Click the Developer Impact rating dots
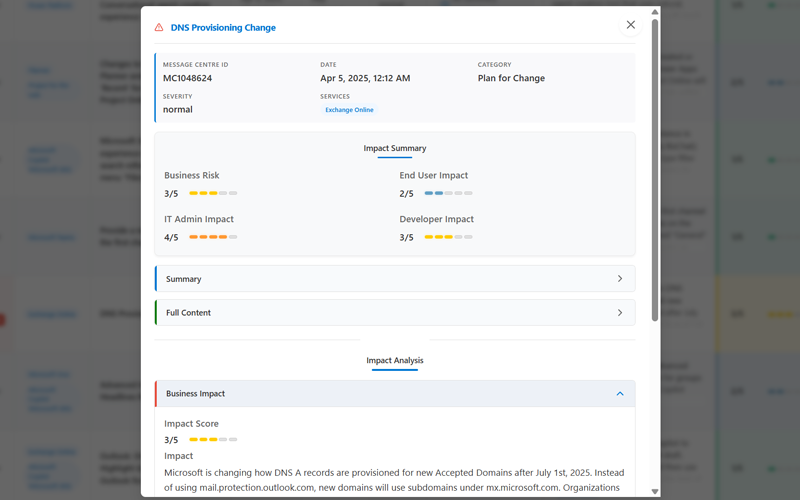 pos(448,237)
